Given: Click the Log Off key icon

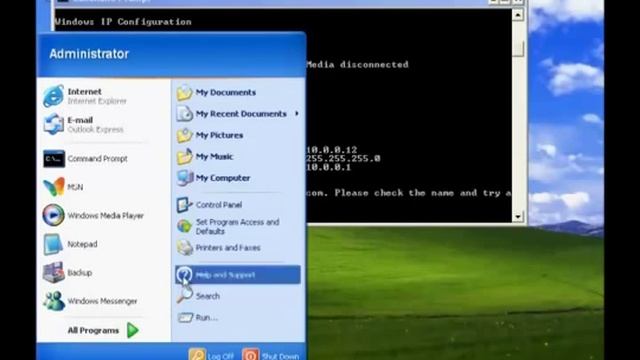Looking at the screenshot, I should pos(197,354).
